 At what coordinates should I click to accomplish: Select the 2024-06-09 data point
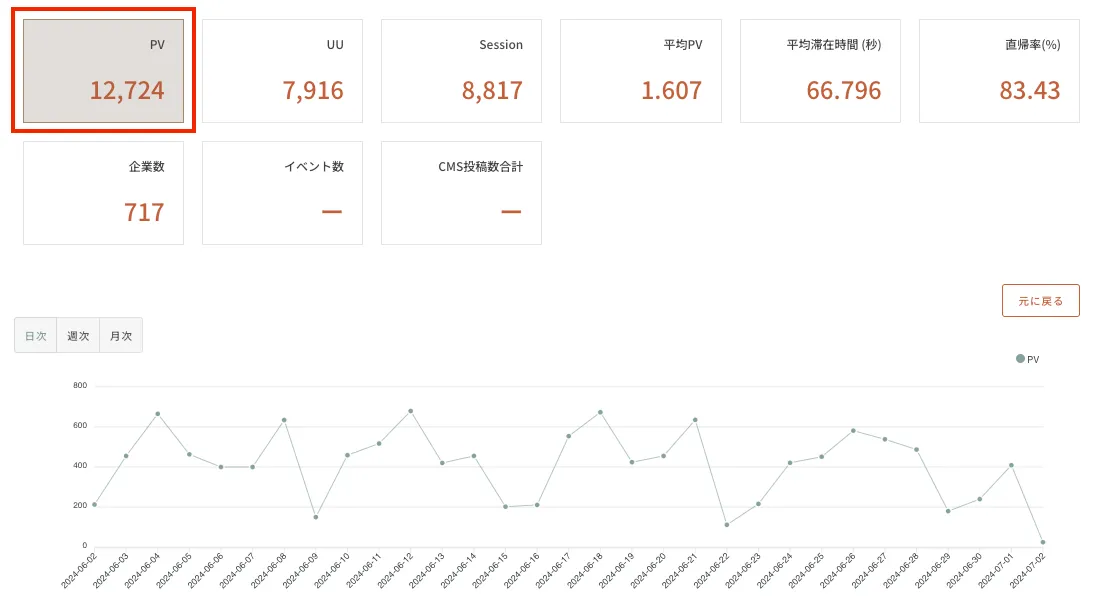(x=316, y=517)
